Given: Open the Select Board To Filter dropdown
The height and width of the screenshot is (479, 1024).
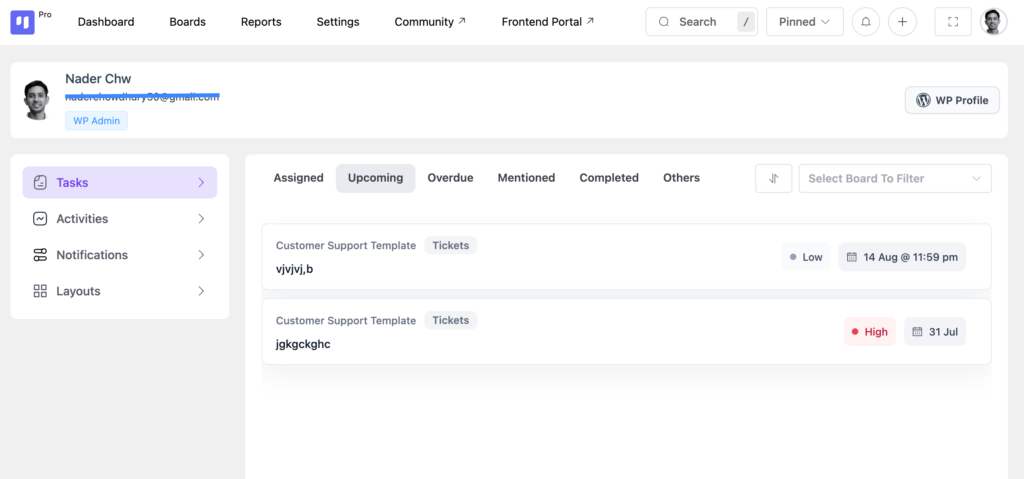Looking at the screenshot, I should click(895, 178).
